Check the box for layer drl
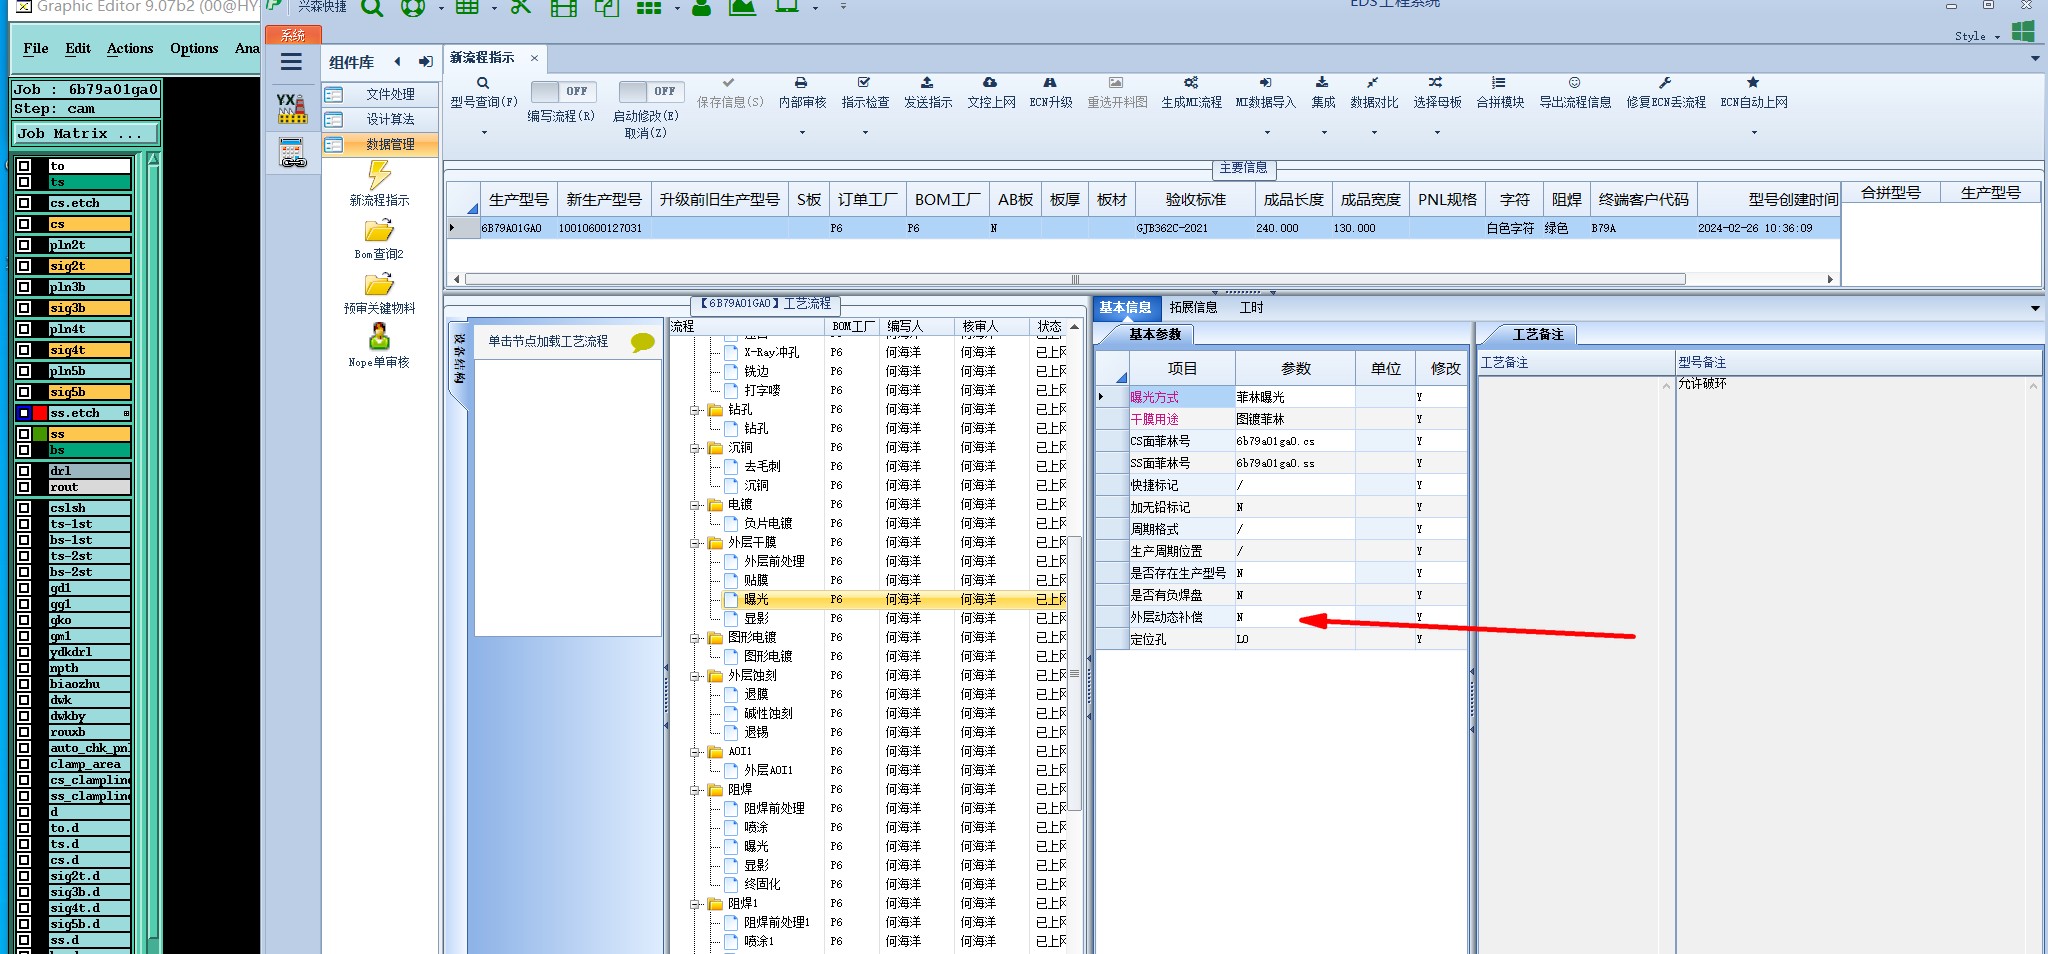The image size is (2048, 954). pyautogui.click(x=24, y=471)
